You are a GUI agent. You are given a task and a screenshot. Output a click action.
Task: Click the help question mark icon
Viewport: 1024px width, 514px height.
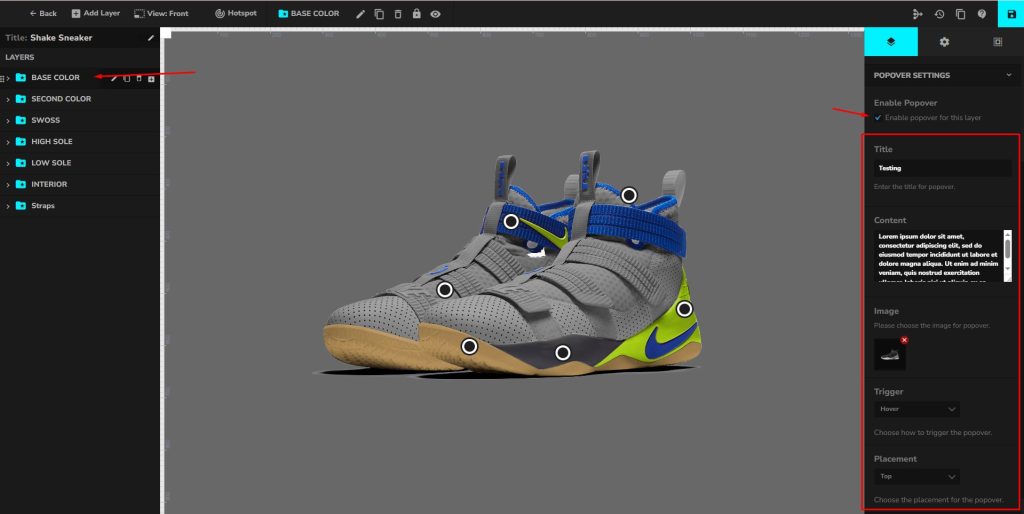982,14
